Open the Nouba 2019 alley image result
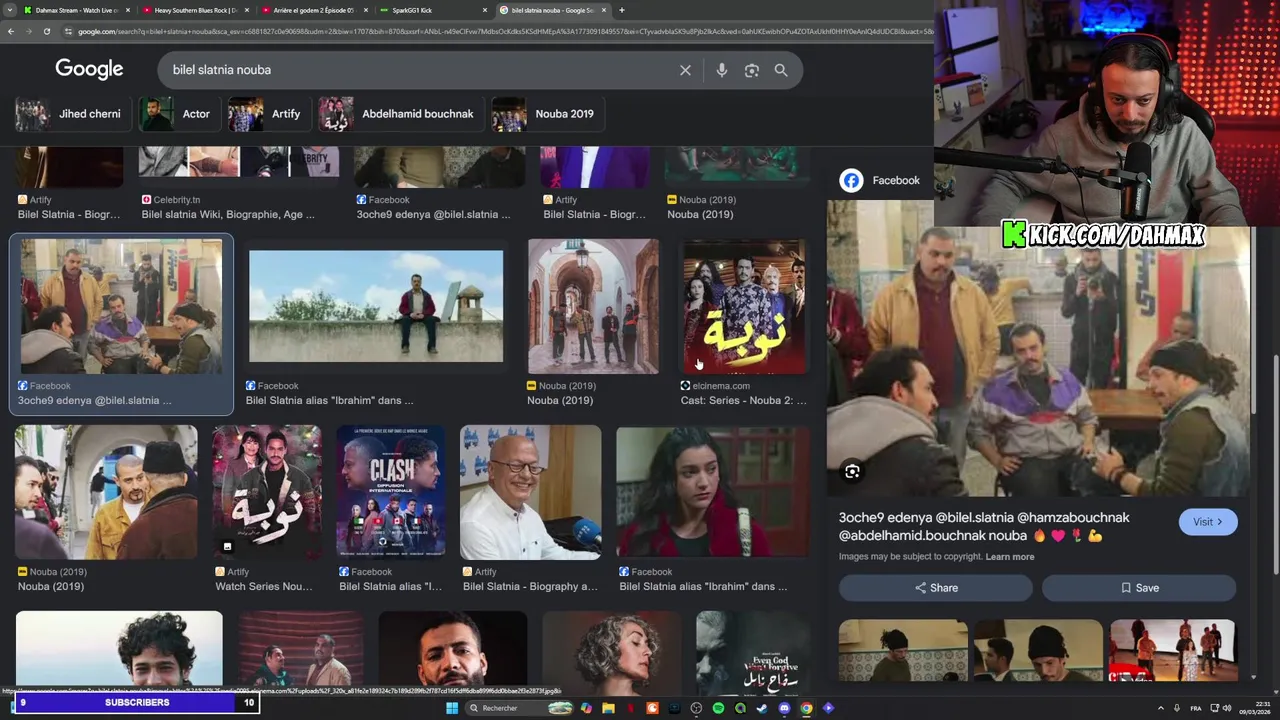Image resolution: width=1280 pixels, height=720 pixels. coord(593,306)
